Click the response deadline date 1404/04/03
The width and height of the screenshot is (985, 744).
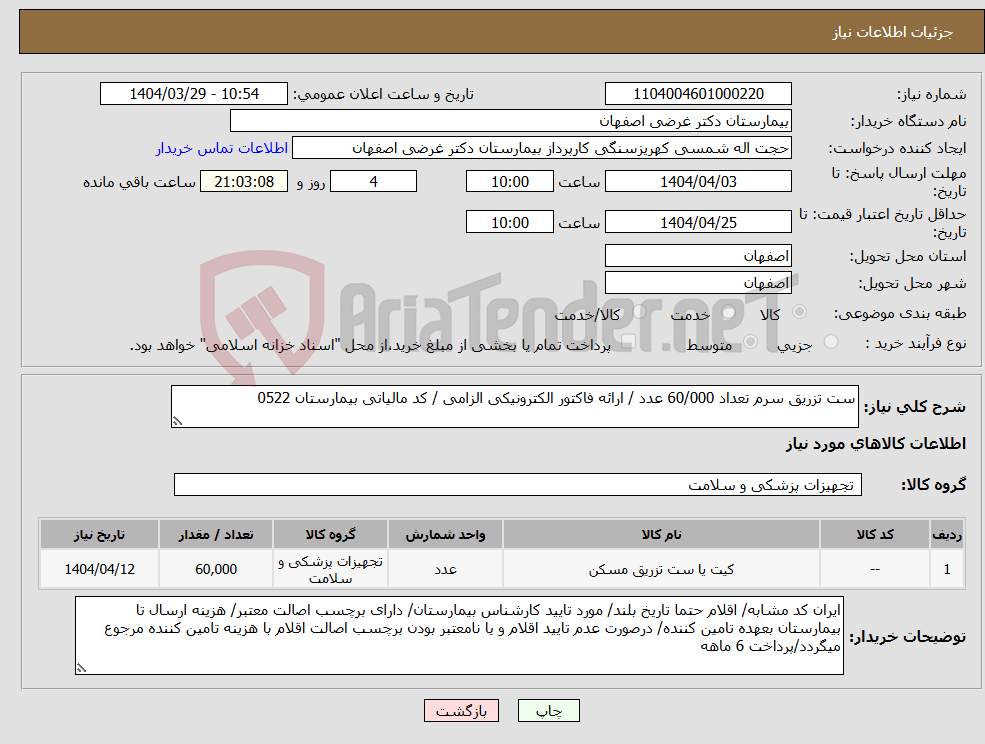[698, 182]
